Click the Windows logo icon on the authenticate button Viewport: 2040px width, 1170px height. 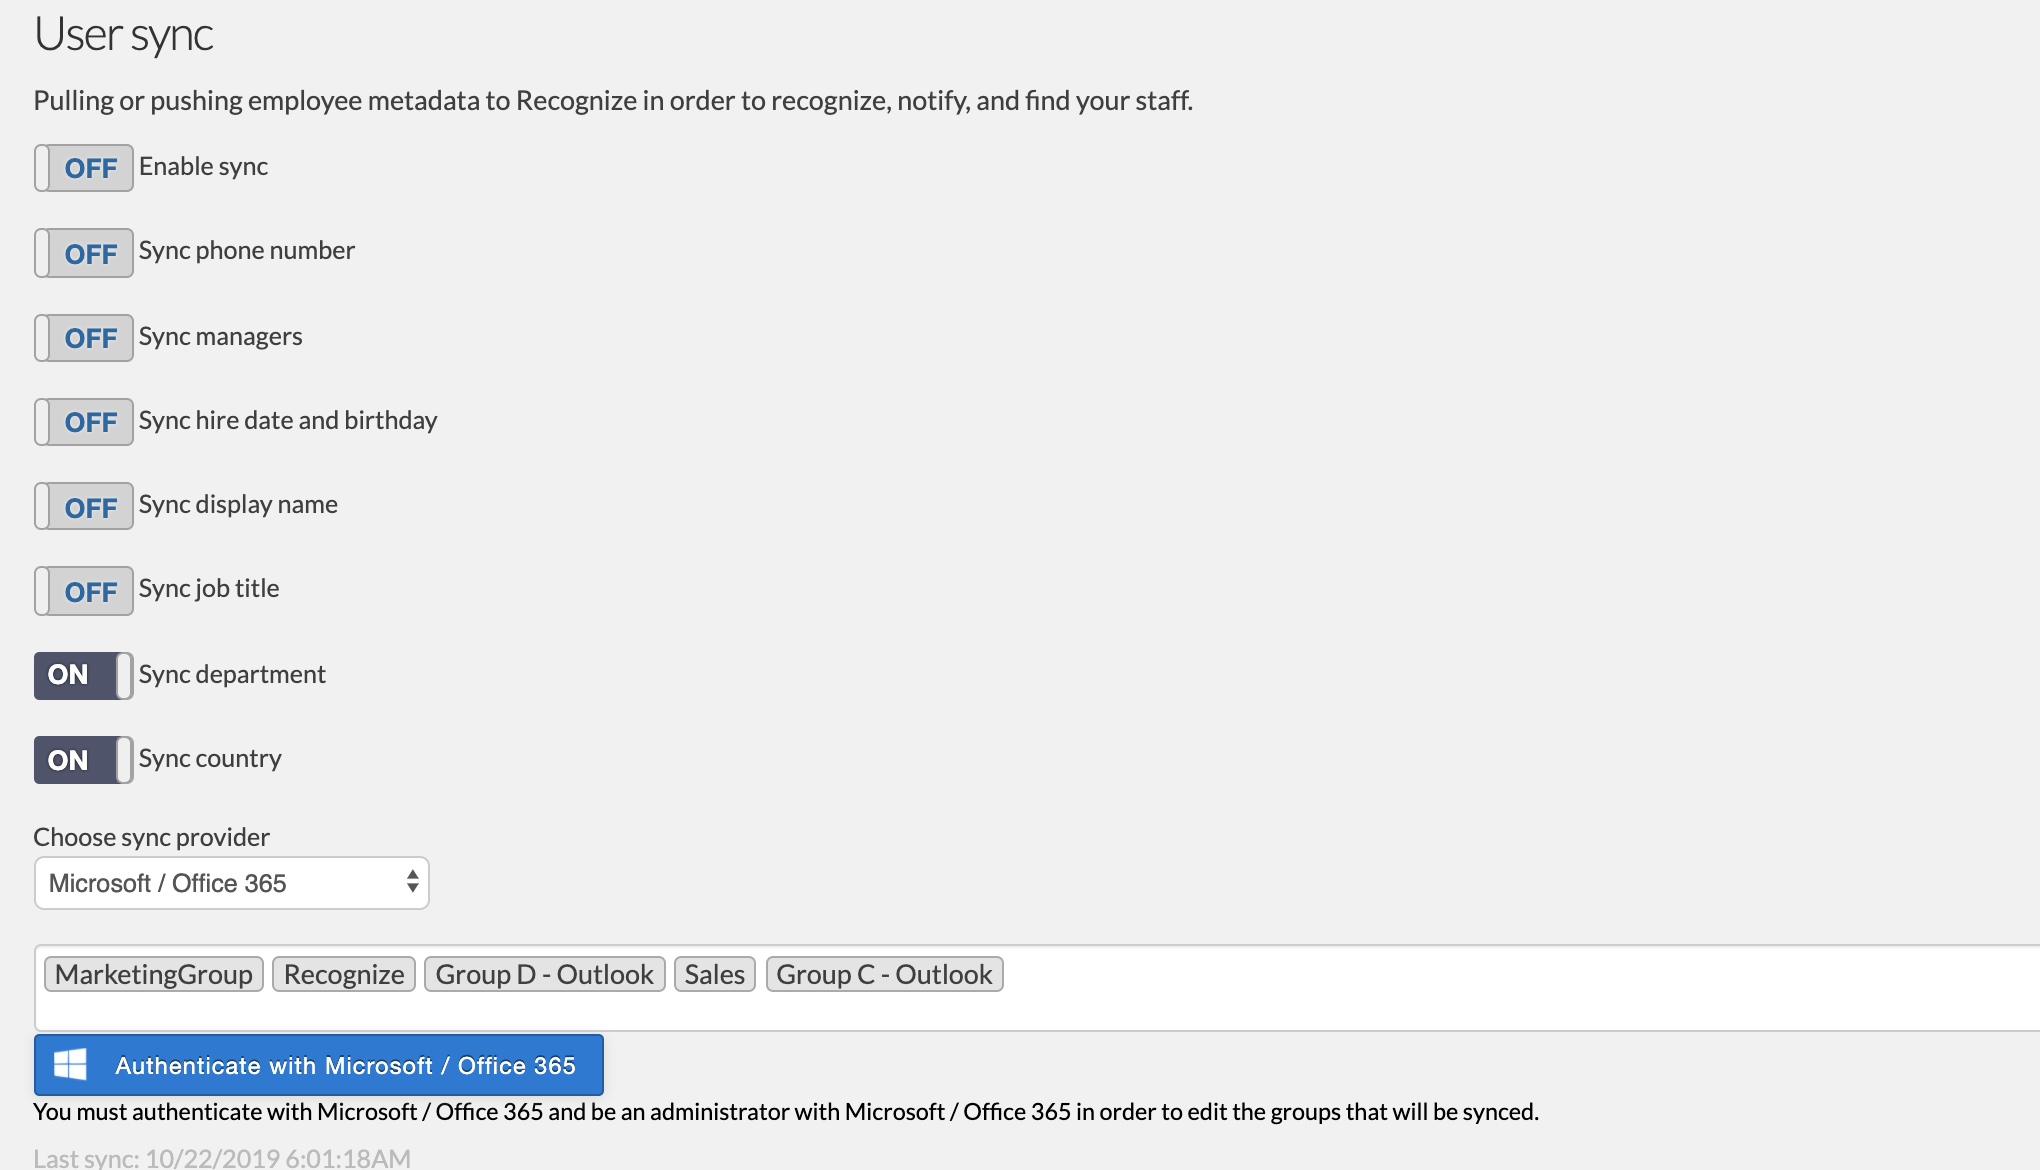tap(71, 1064)
